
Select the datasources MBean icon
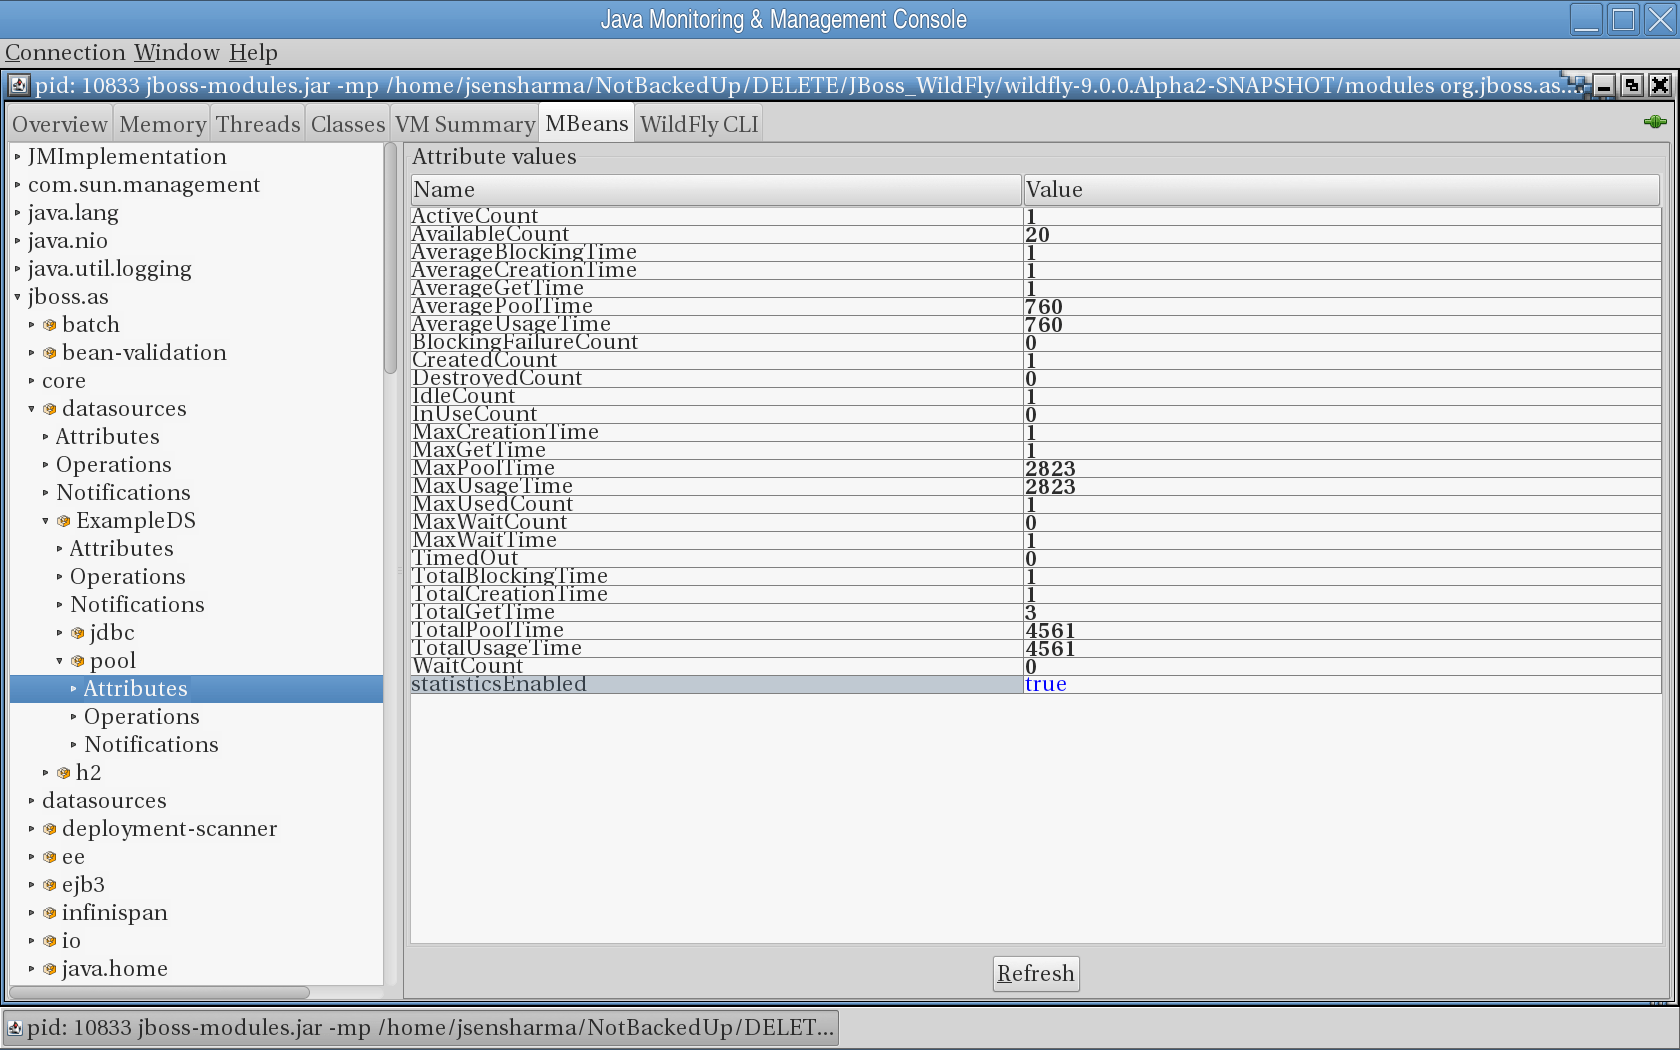[x=49, y=408]
